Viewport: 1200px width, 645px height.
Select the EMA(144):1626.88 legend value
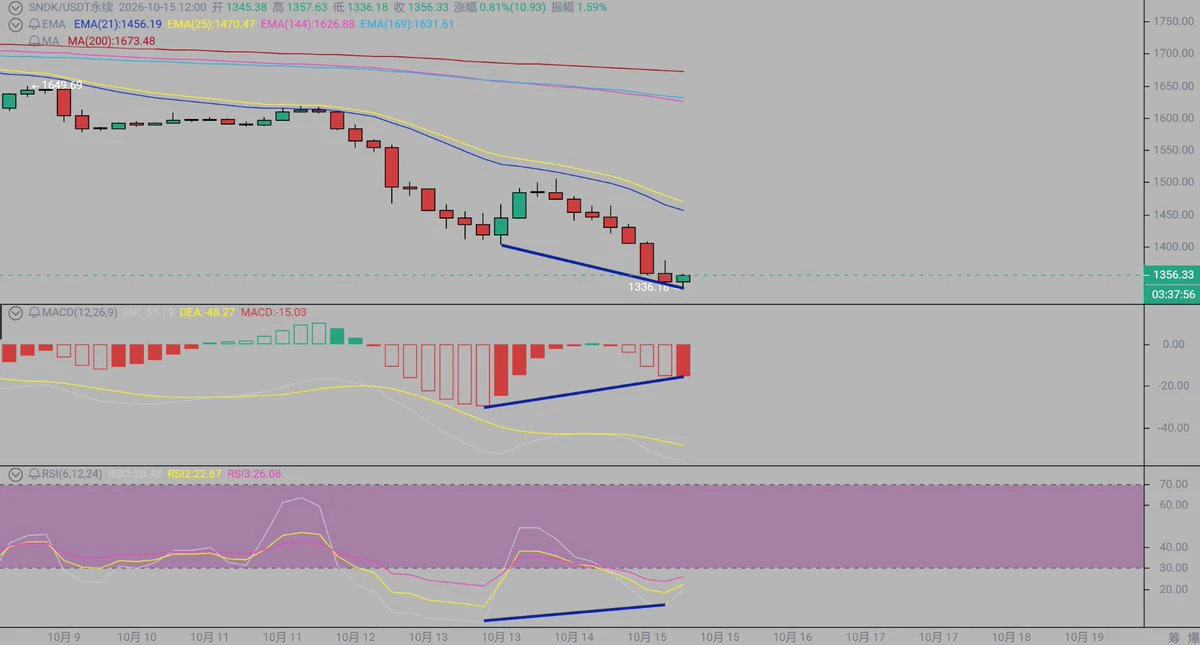click(x=309, y=23)
